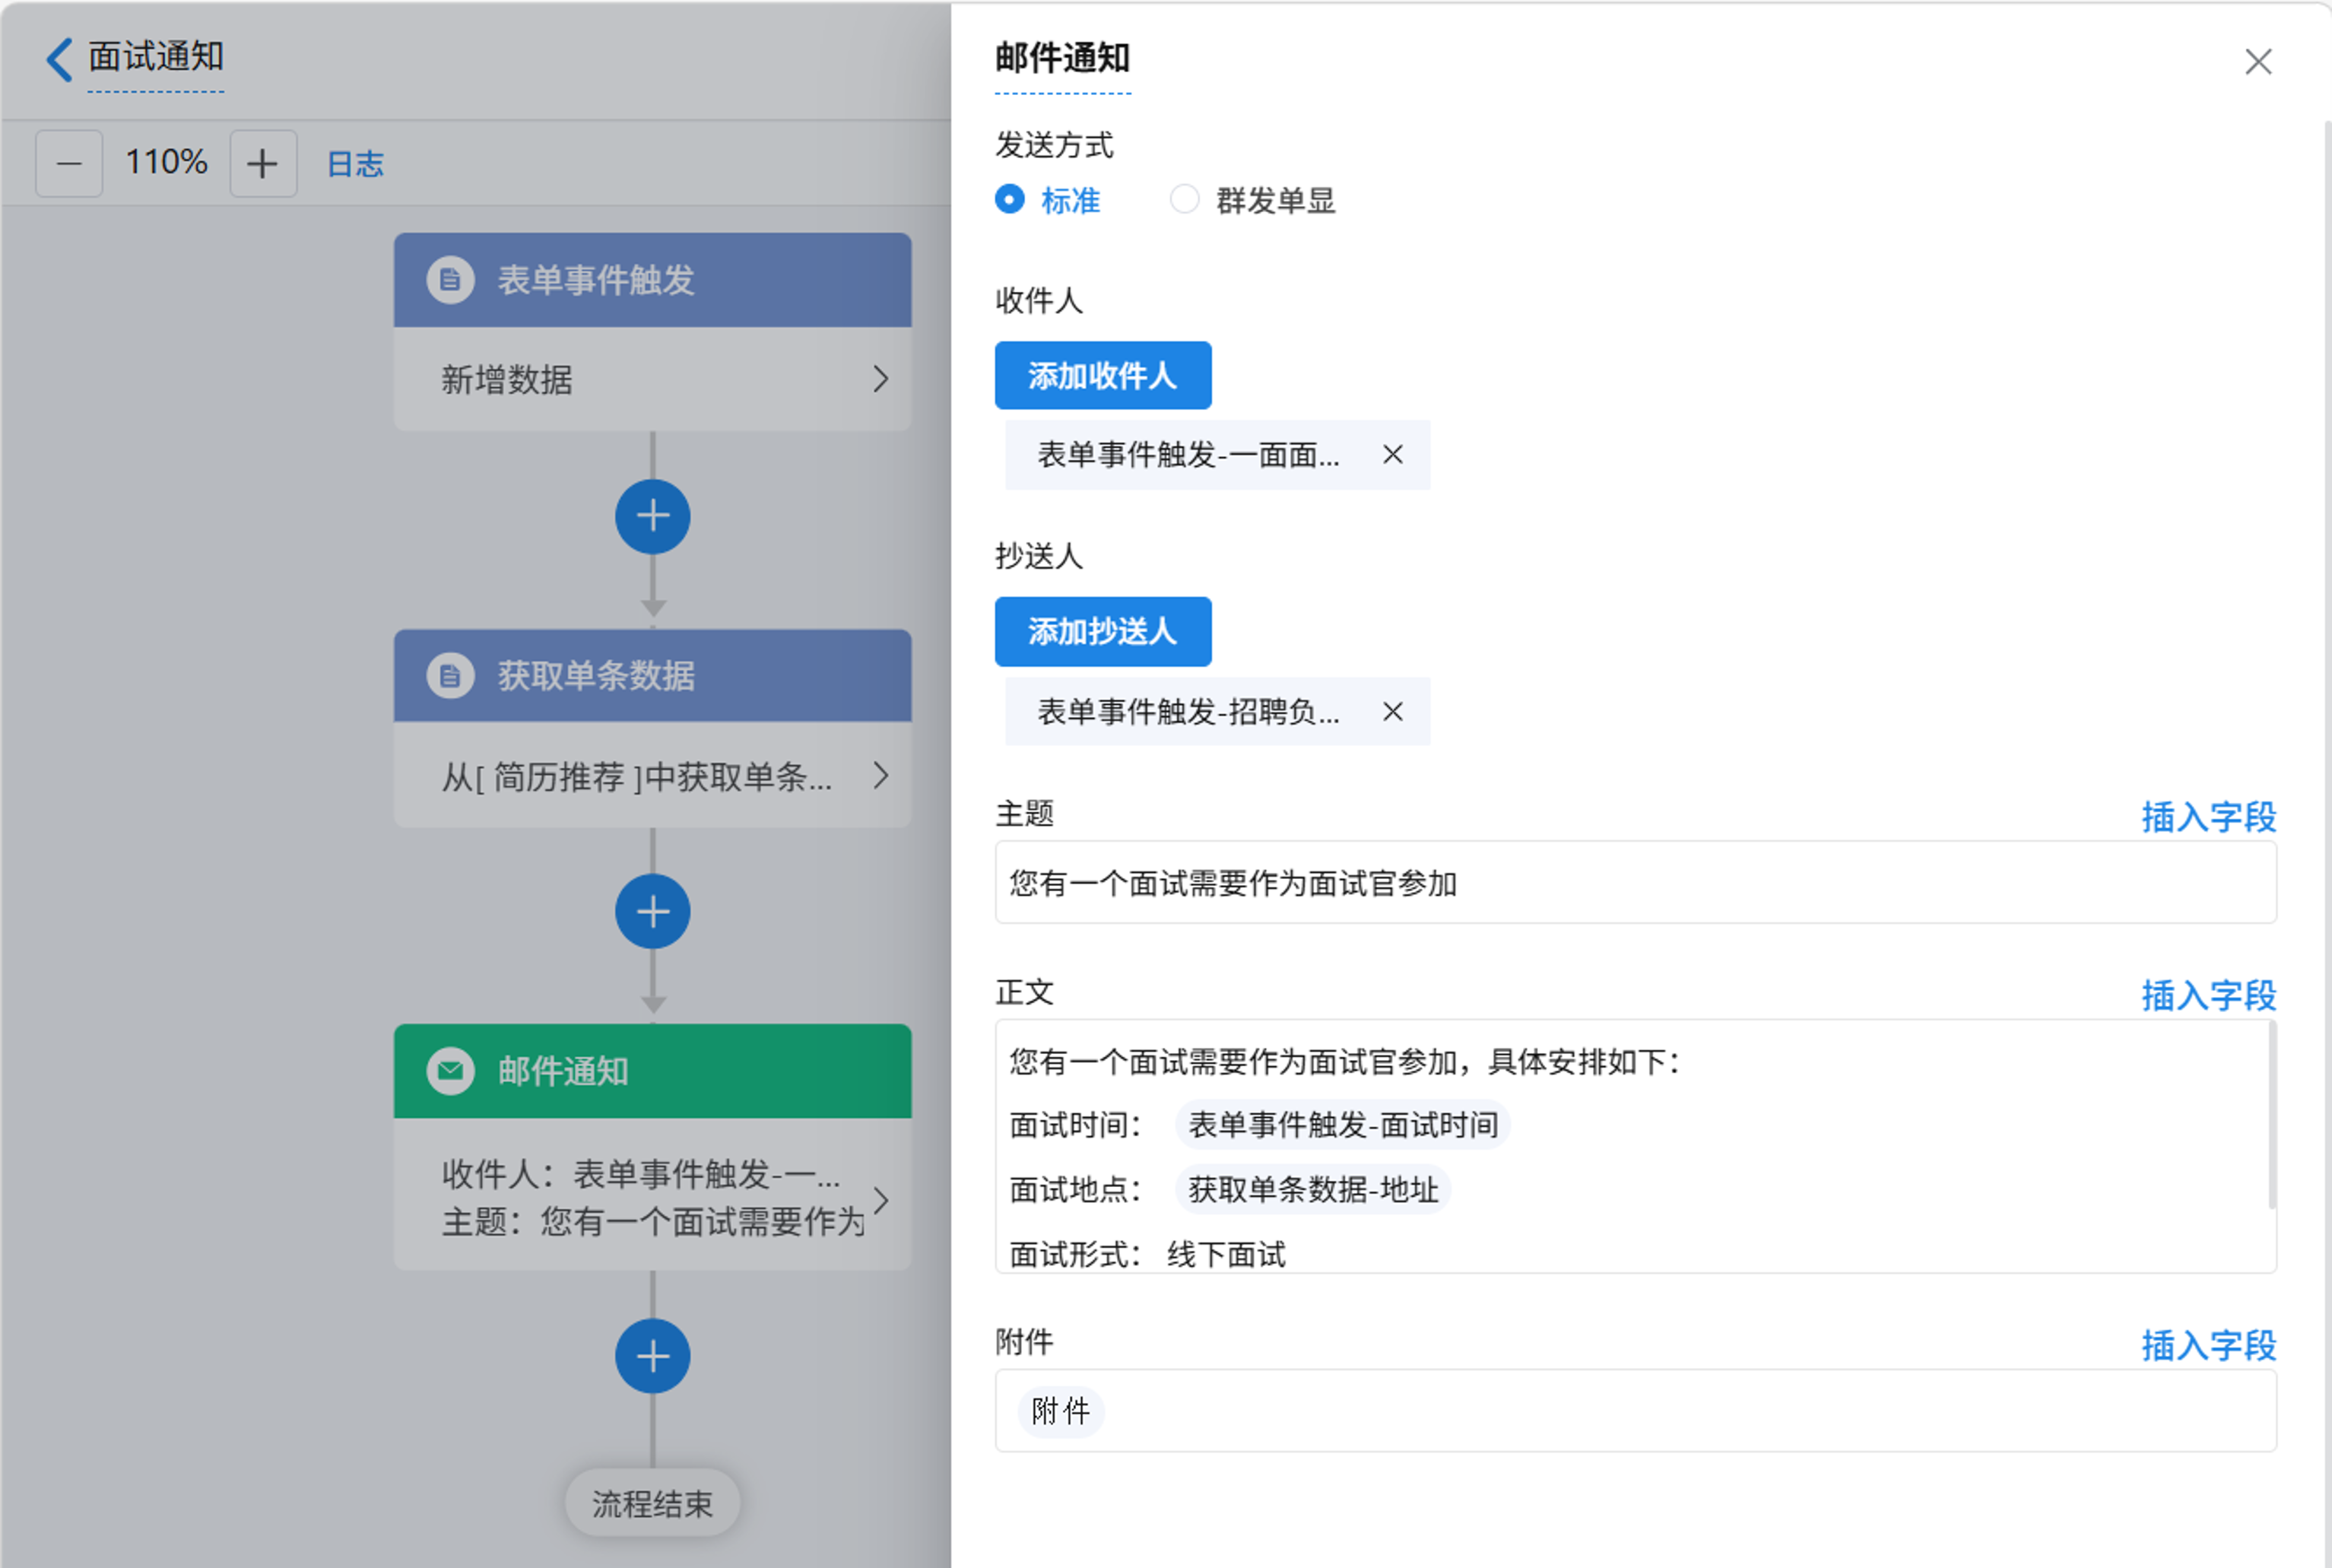This screenshot has width=2332, height=1568.
Task: Click the back arrow beside 面试通知
Action: pyautogui.click(x=60, y=59)
